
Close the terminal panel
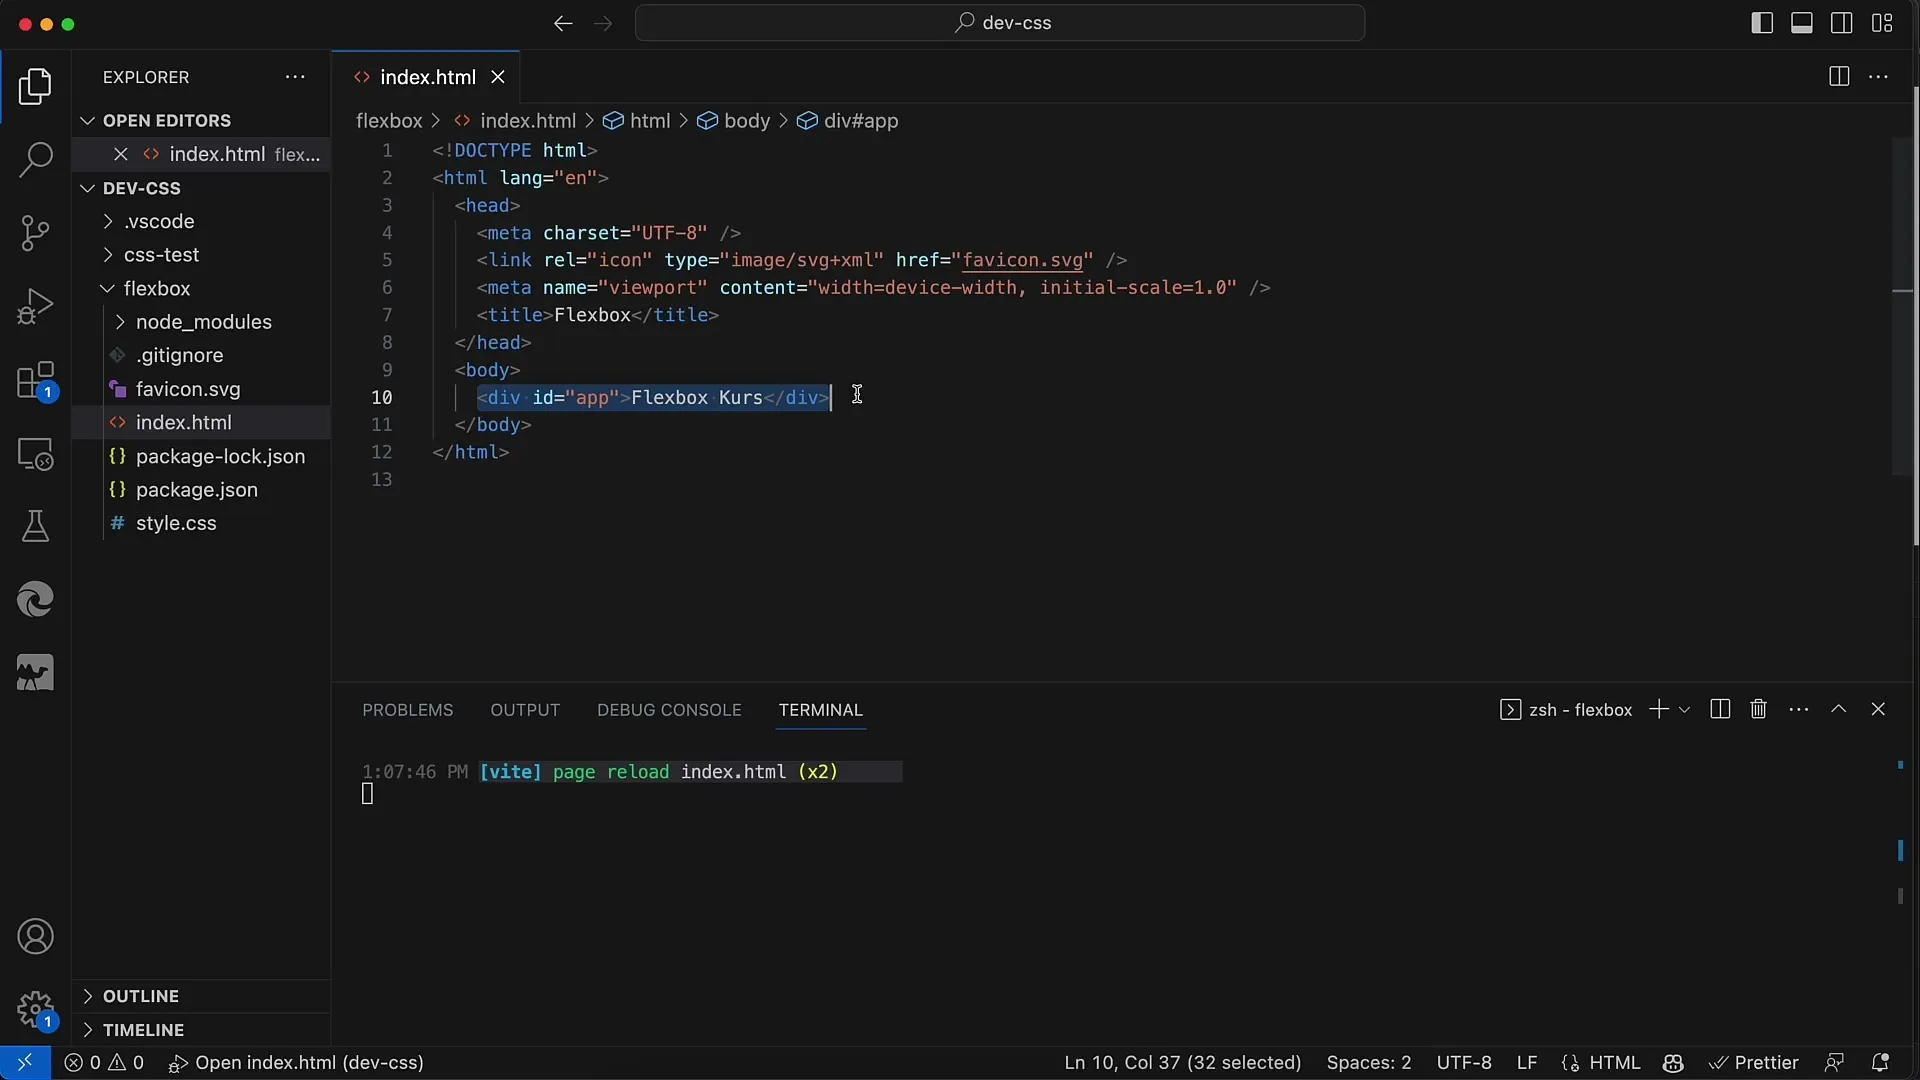1878,709
